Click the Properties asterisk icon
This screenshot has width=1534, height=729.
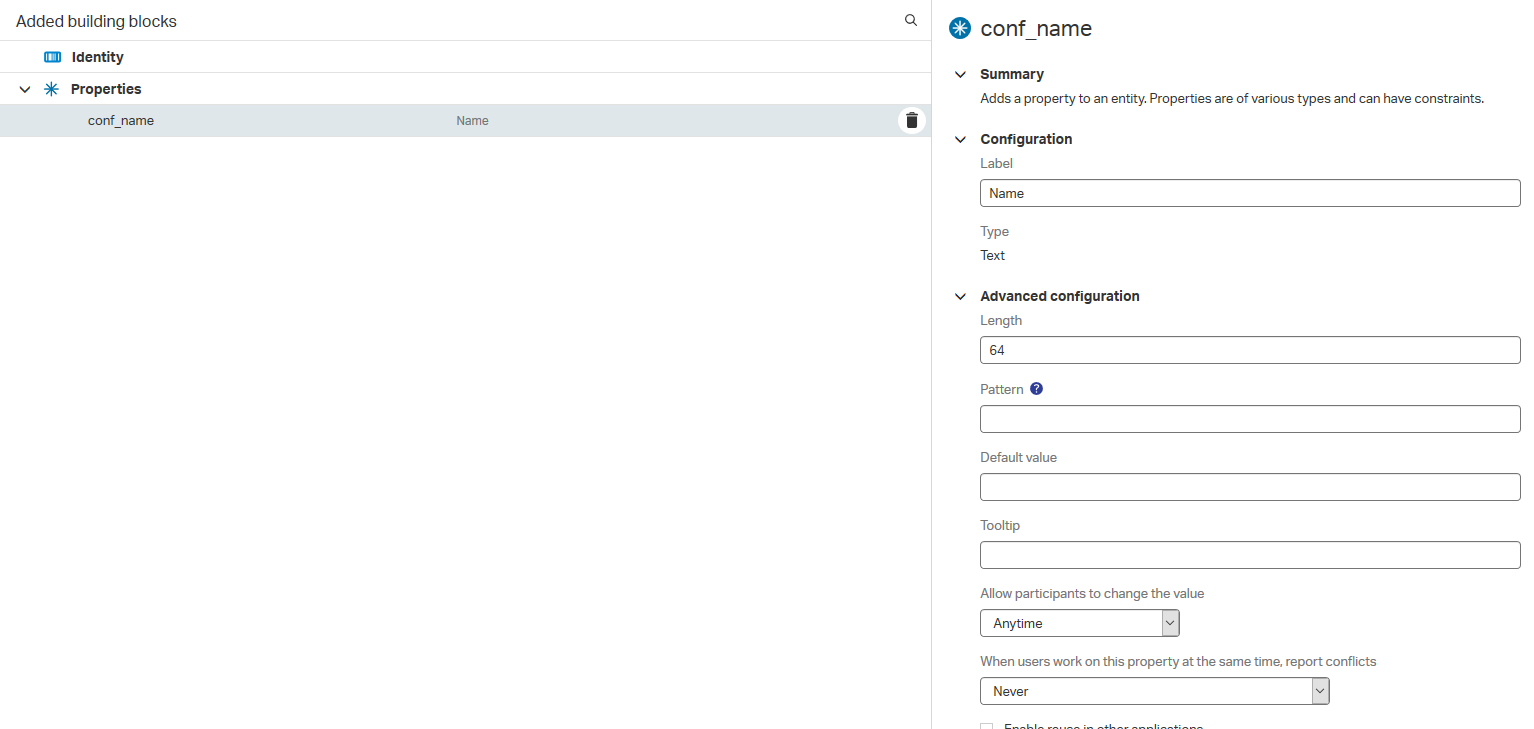click(x=51, y=89)
